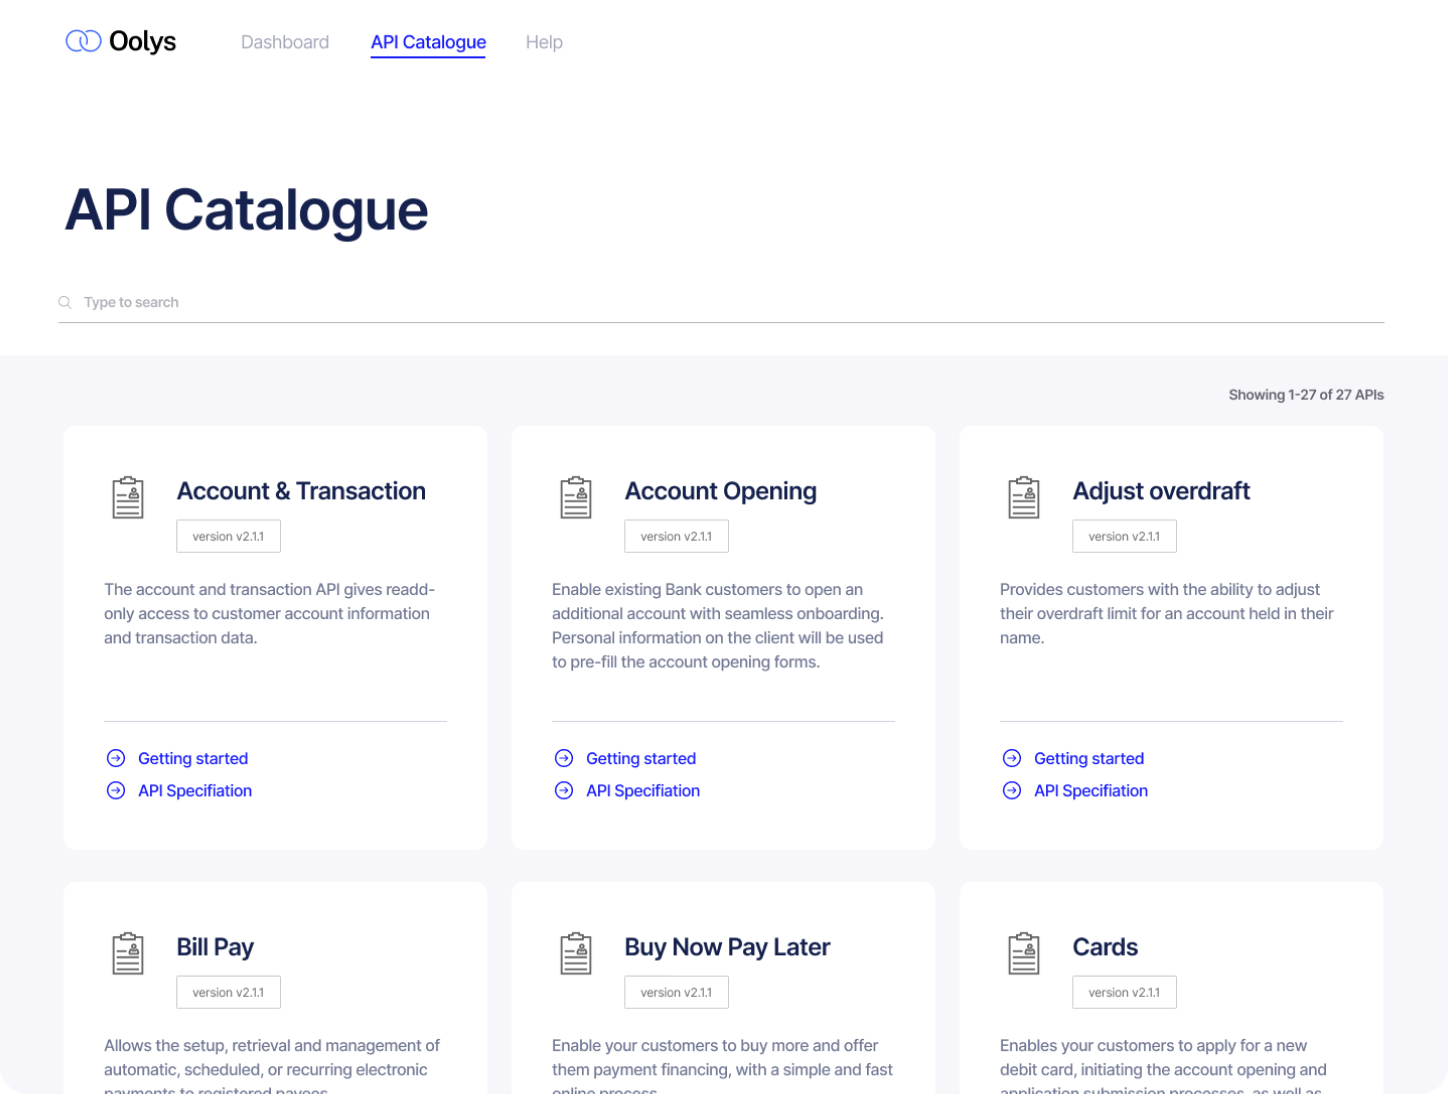Click the Account Opening clipboard icon
Viewport: 1448px width, 1094px height.
[x=576, y=498]
